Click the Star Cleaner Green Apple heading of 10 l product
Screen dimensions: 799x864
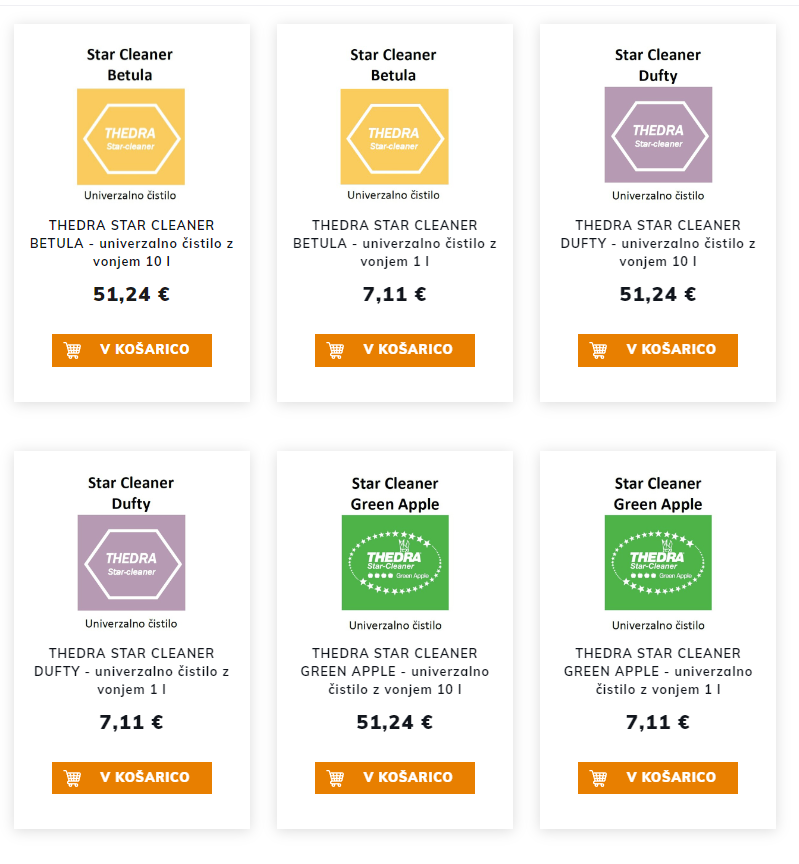pyautogui.click(x=394, y=494)
